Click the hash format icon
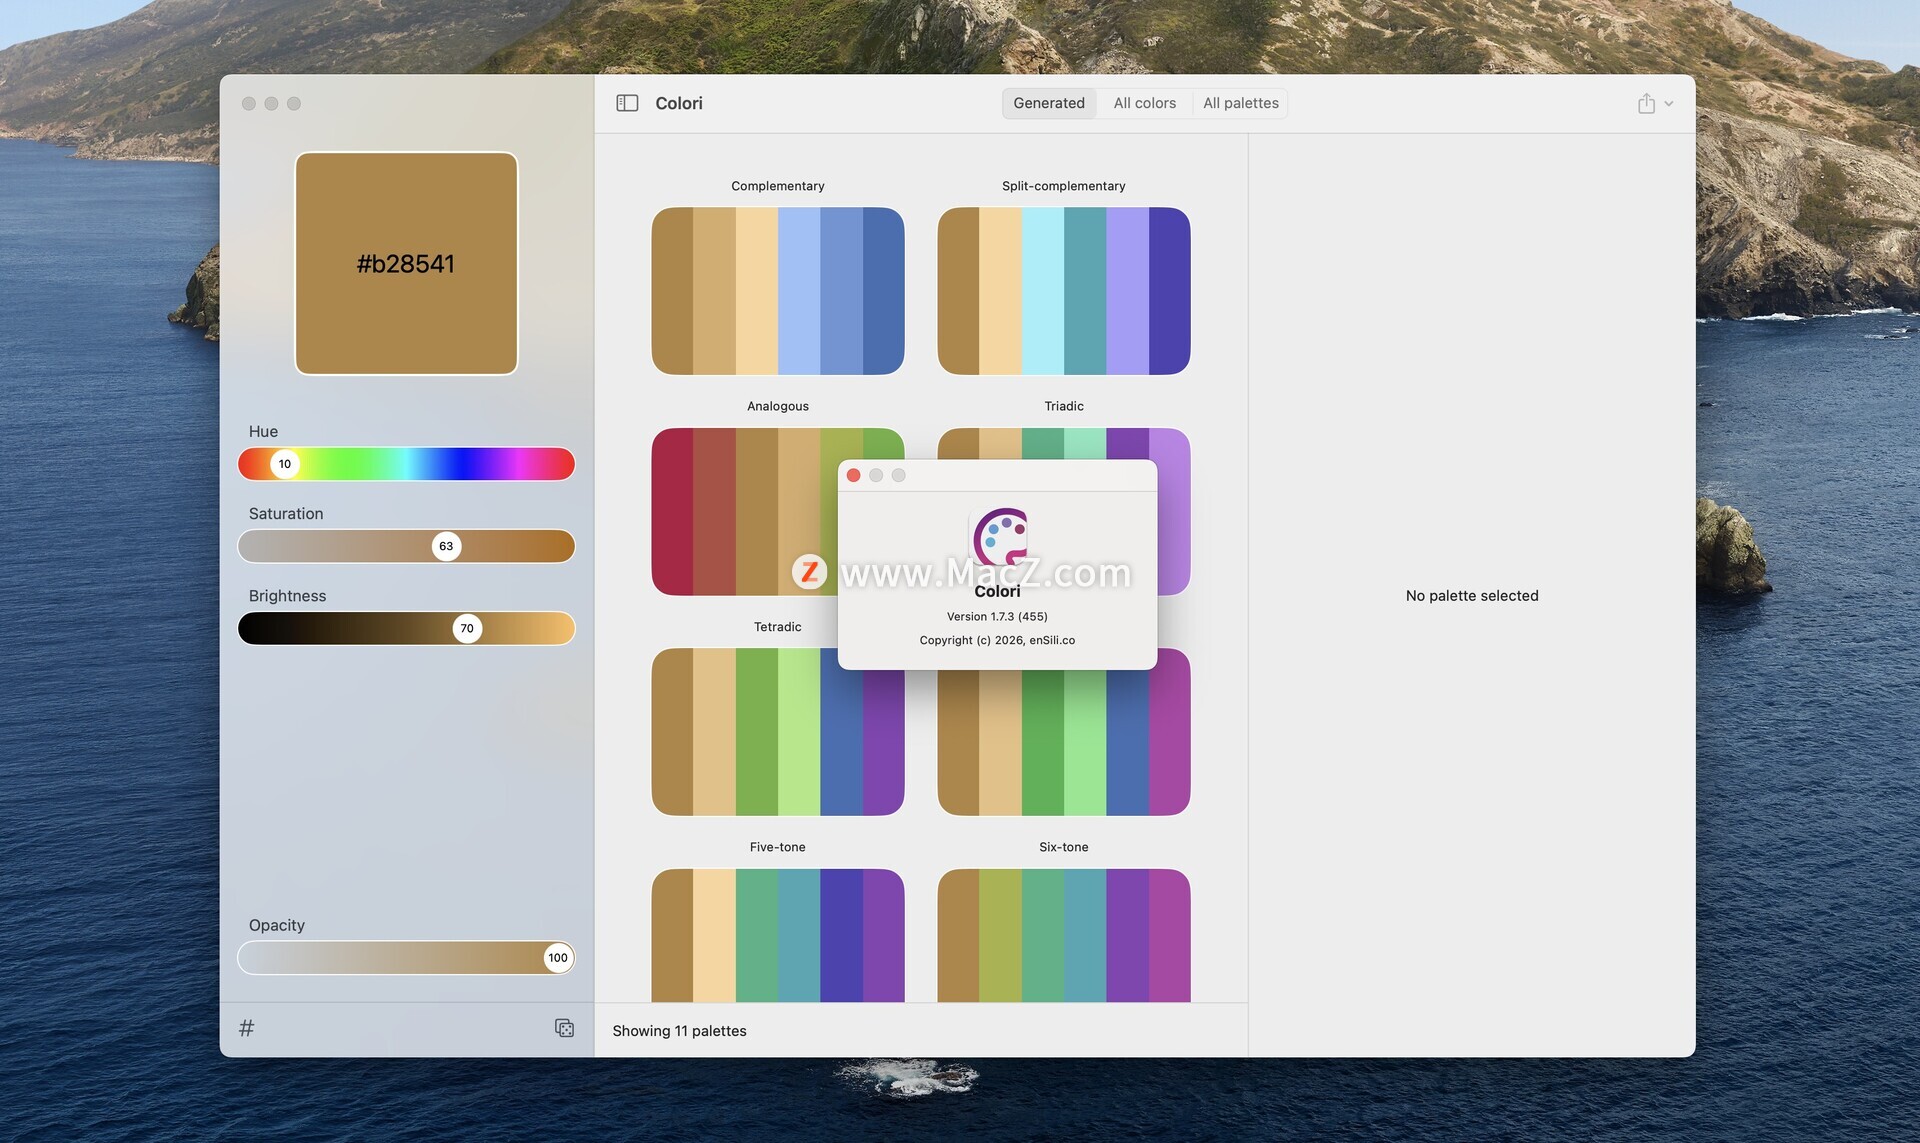 (247, 1028)
